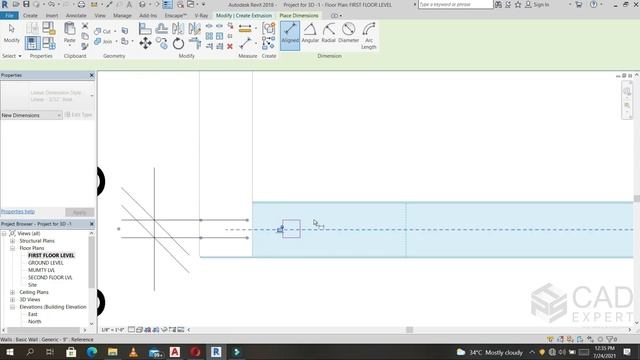
Task: Open the Annotate ribbon tab
Action: [x=76, y=16]
